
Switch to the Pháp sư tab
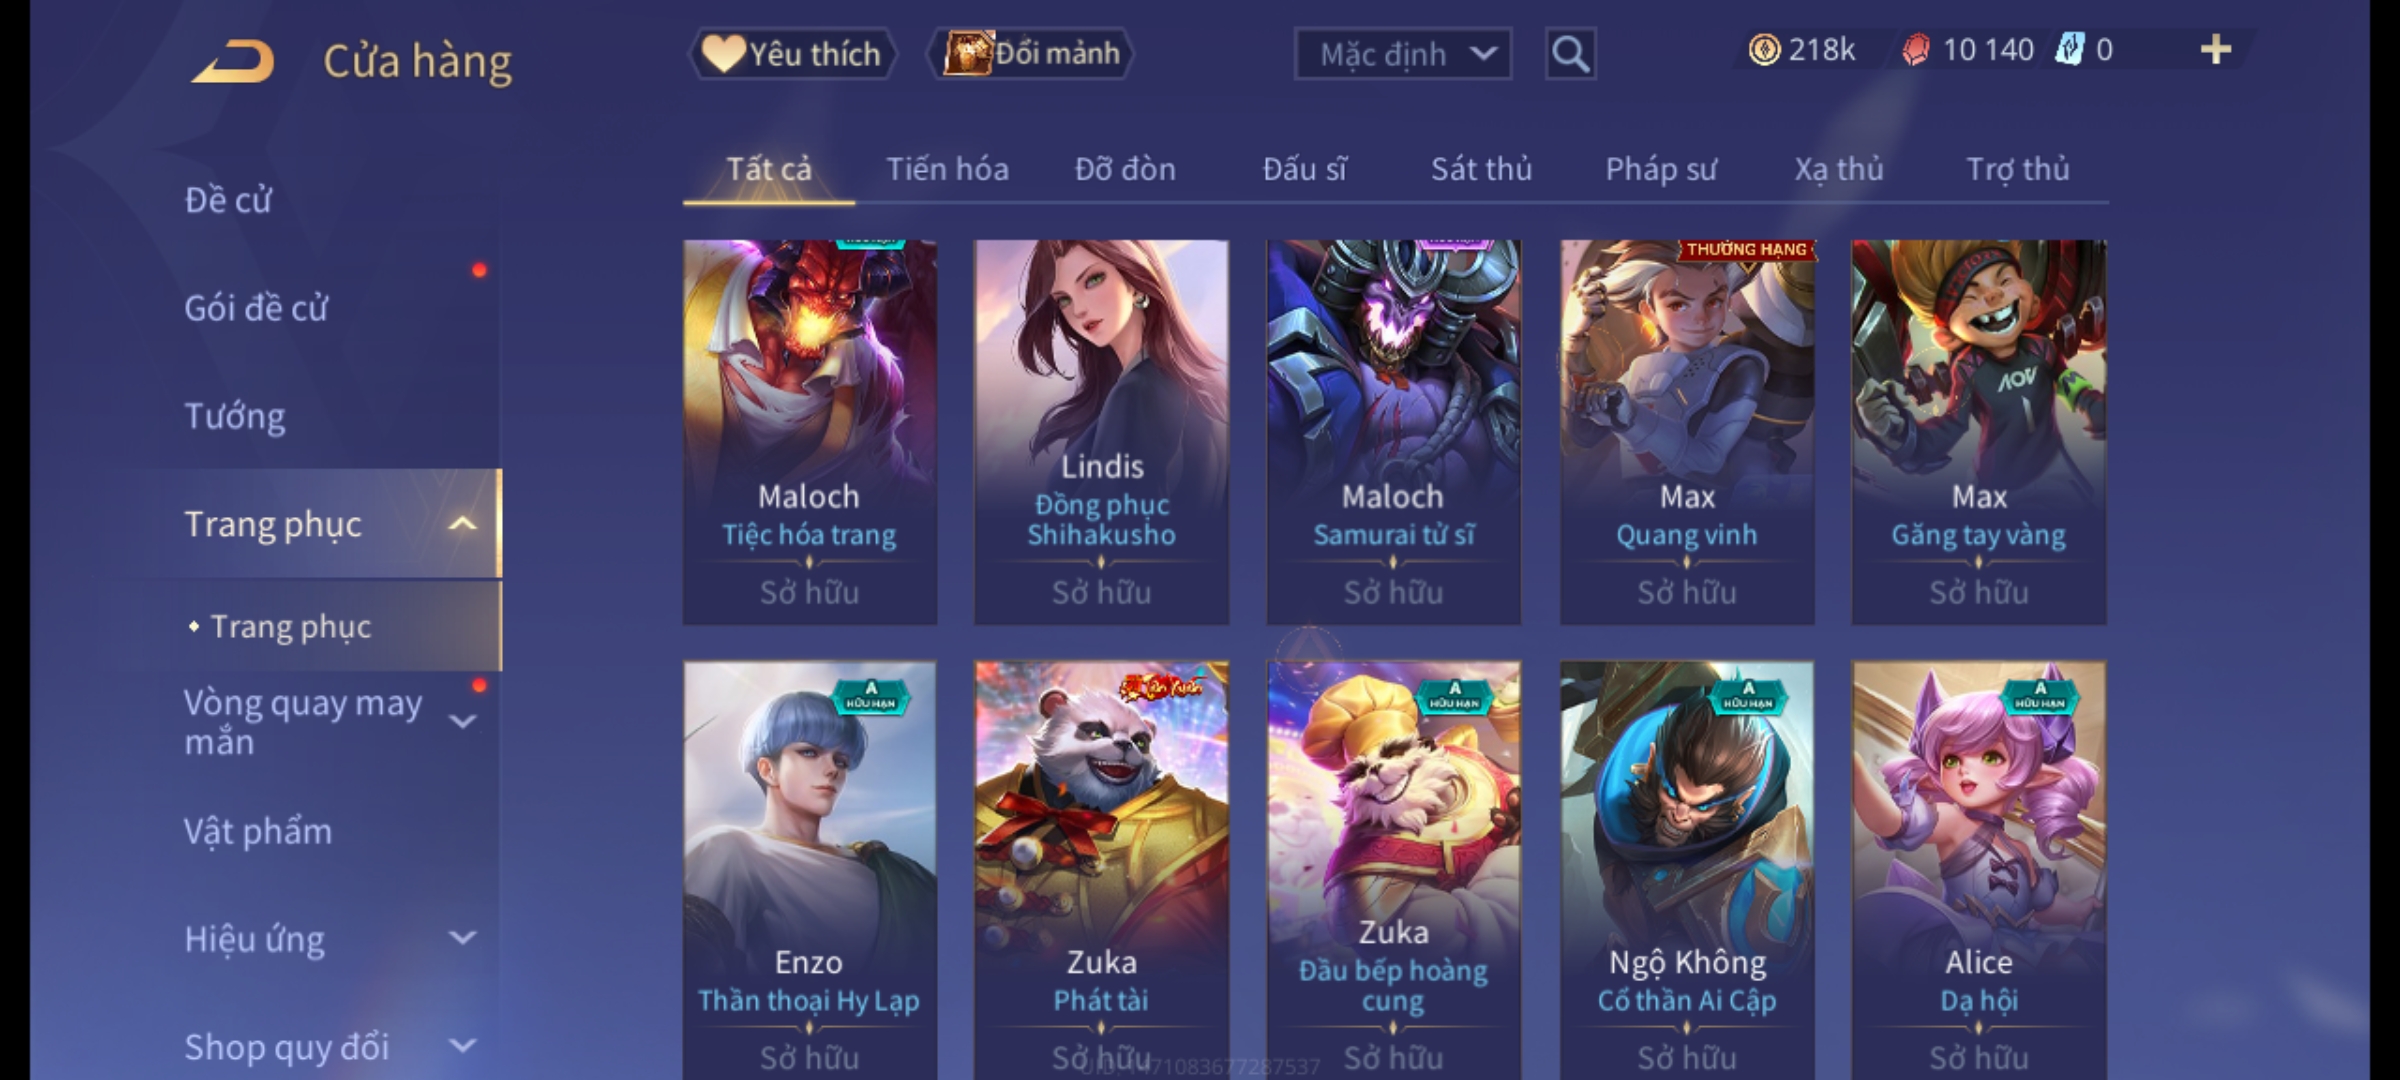(1661, 169)
